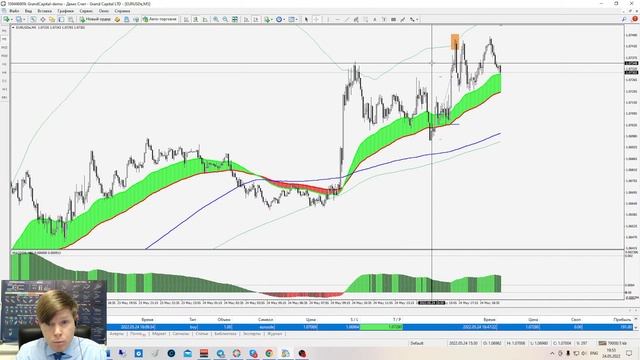Select the M5 timeframe button

pyautogui.click(x=4, y=39)
